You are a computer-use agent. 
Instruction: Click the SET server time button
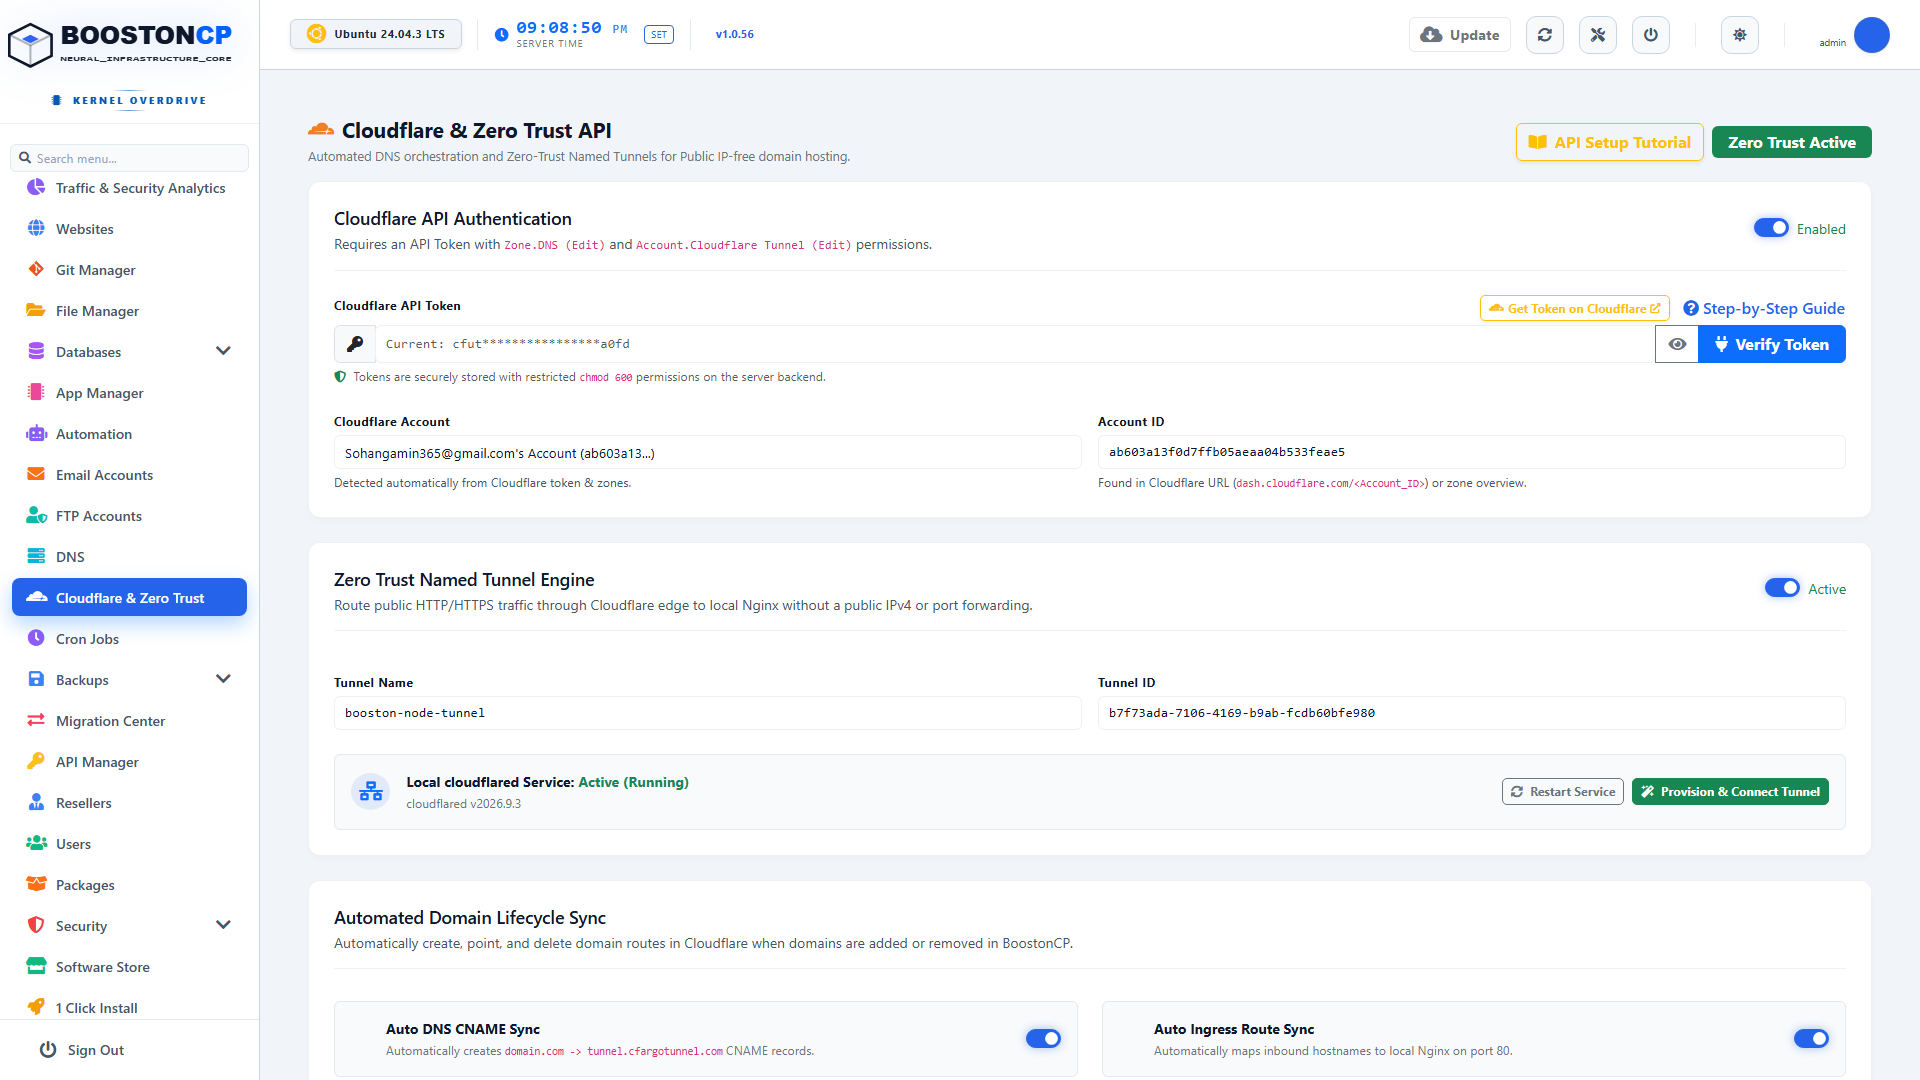(x=659, y=35)
